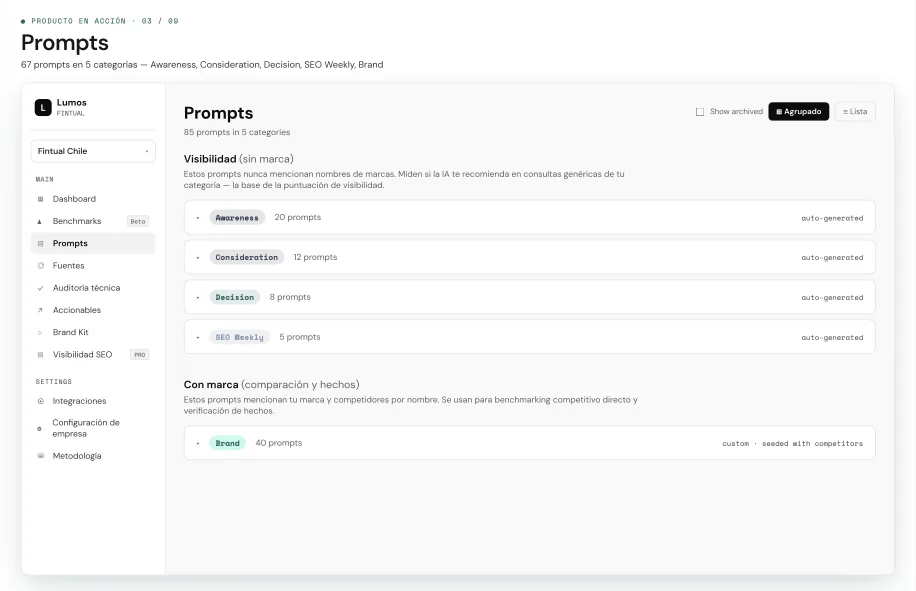Click the Dashboard grid icon in sidebar
916x591 pixels.
click(40, 199)
